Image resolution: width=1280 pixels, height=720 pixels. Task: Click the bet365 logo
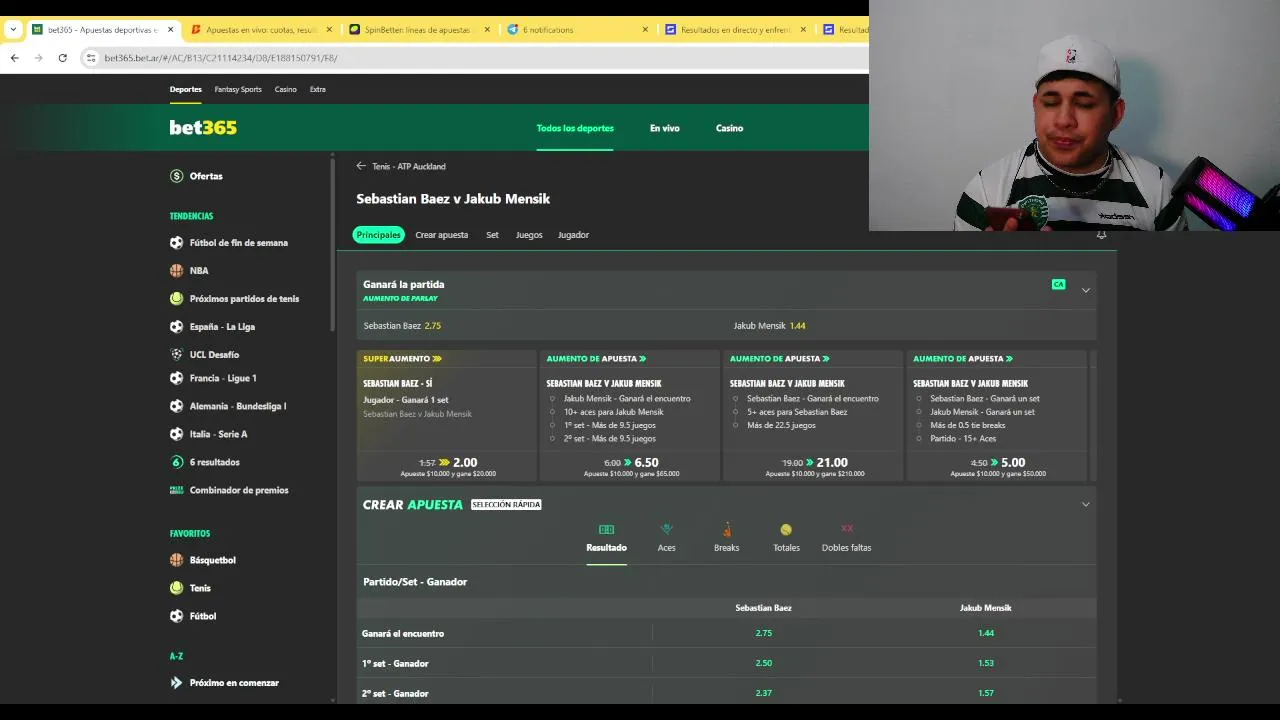pyautogui.click(x=203, y=128)
